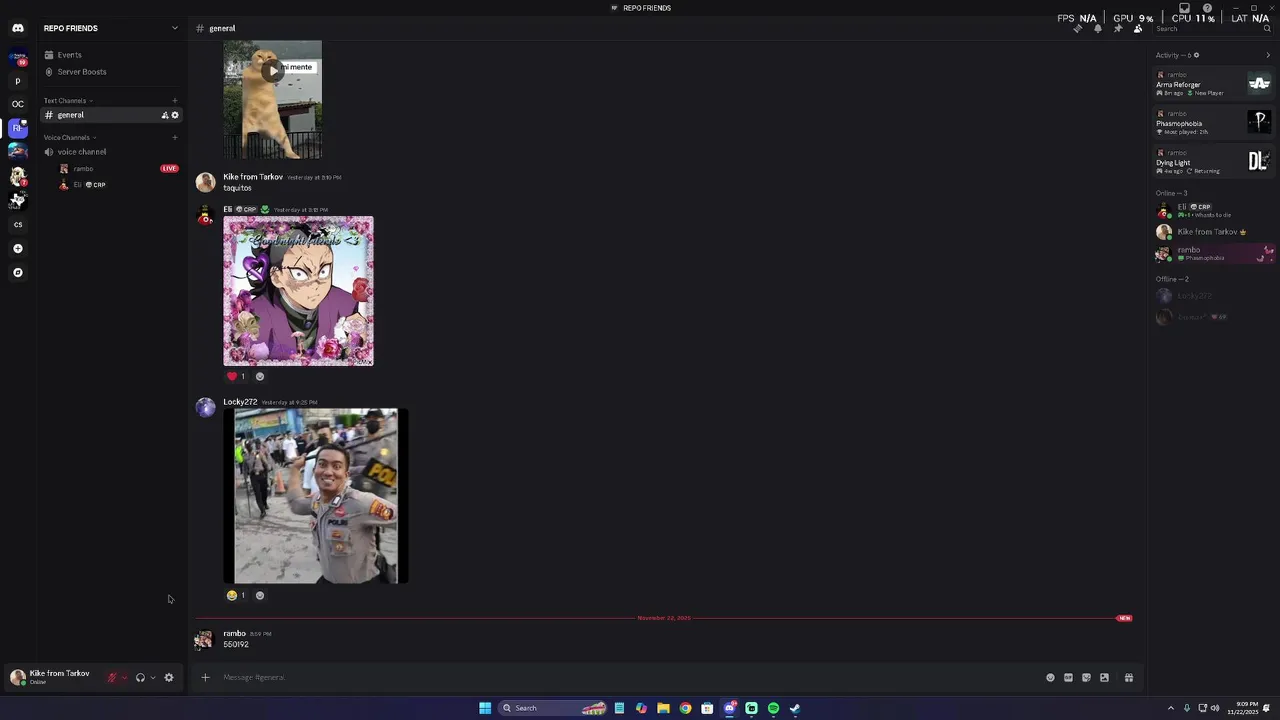Open Kike from Tarkov's message username

coord(253,177)
